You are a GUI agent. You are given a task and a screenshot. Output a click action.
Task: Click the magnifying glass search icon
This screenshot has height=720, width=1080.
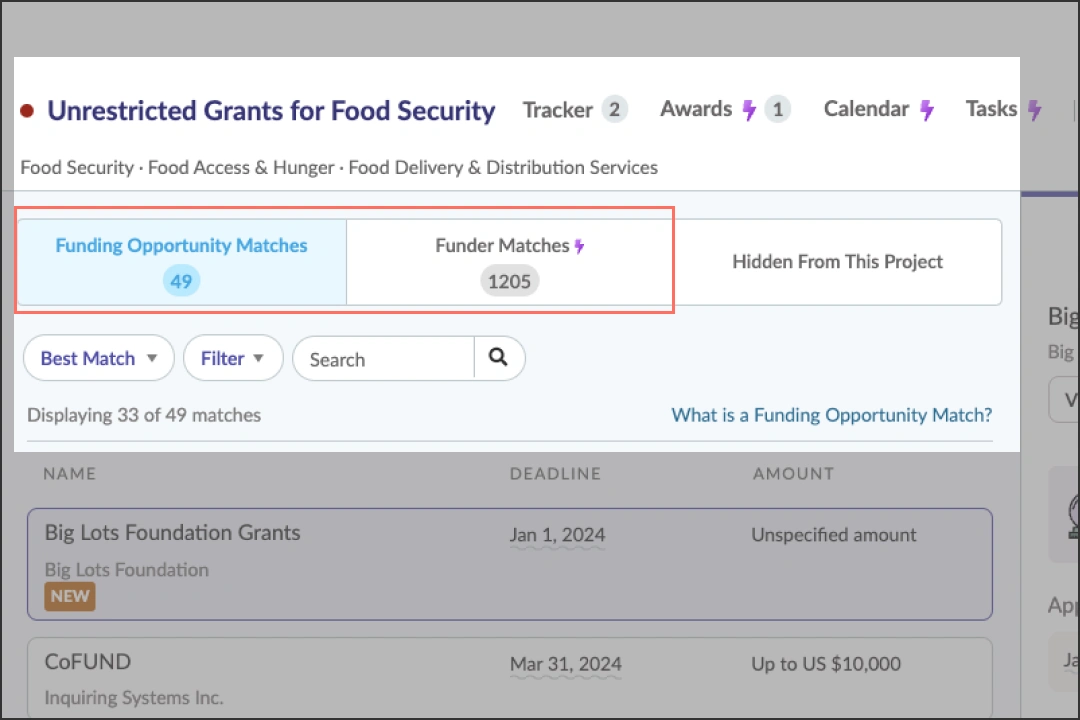click(499, 358)
